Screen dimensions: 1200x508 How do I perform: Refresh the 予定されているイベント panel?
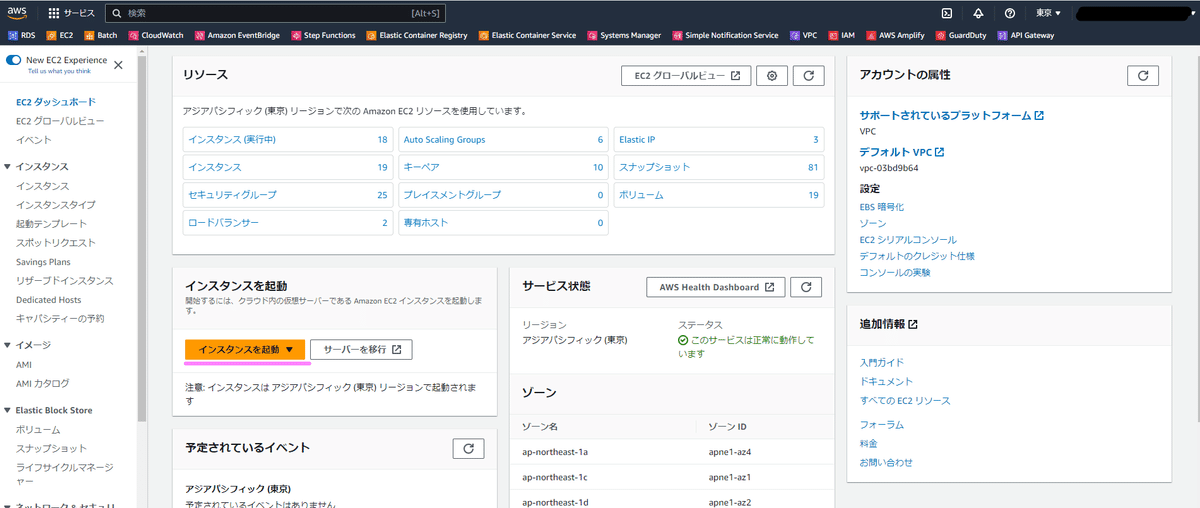click(468, 448)
